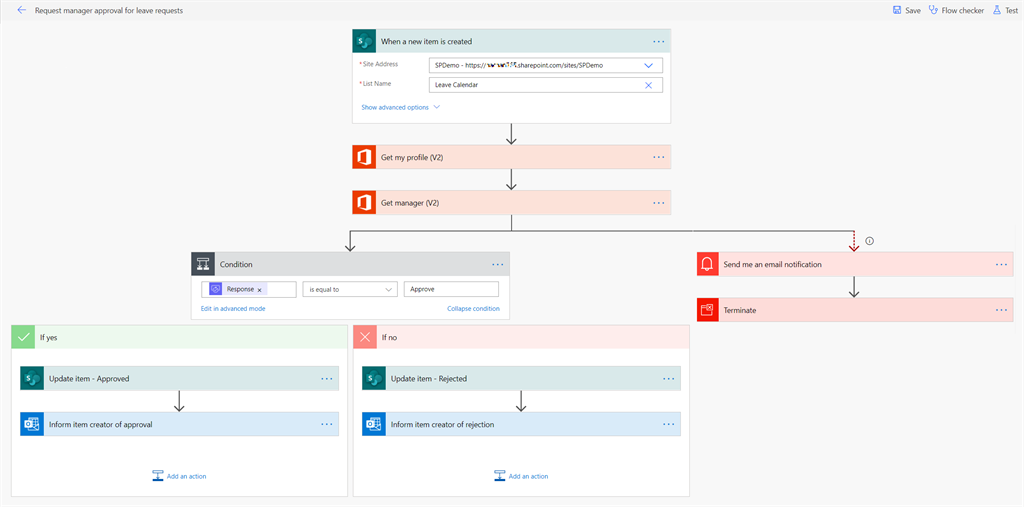Open the Condition card ellipsis menu
The width and height of the screenshot is (1024, 507).
tap(497, 264)
